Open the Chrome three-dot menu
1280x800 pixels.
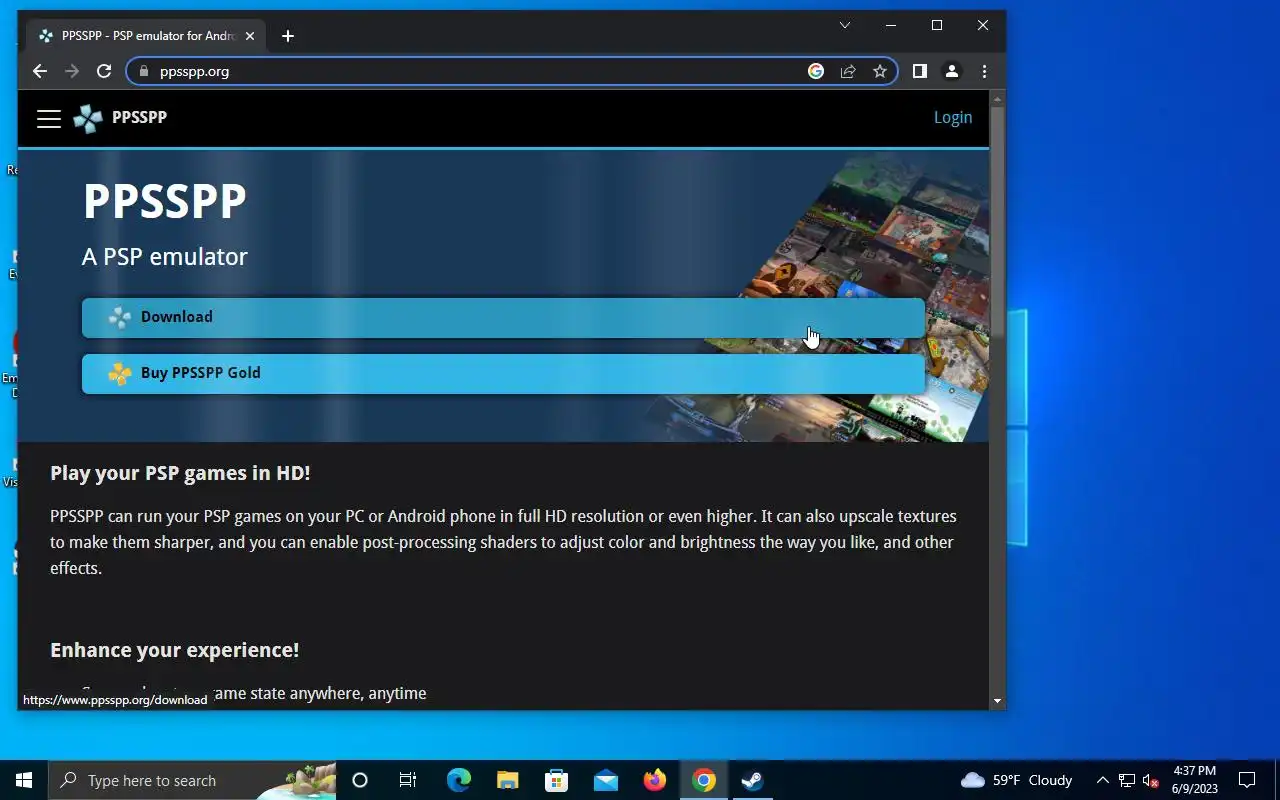(984, 71)
